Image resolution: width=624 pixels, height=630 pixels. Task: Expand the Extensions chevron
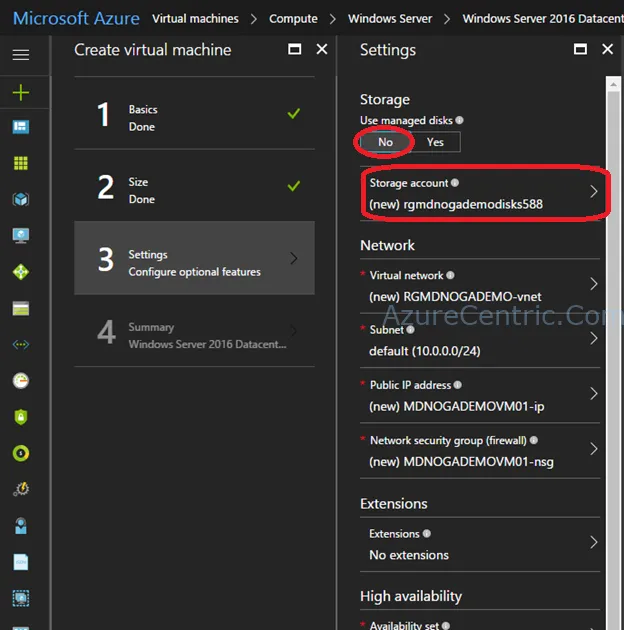click(594, 542)
